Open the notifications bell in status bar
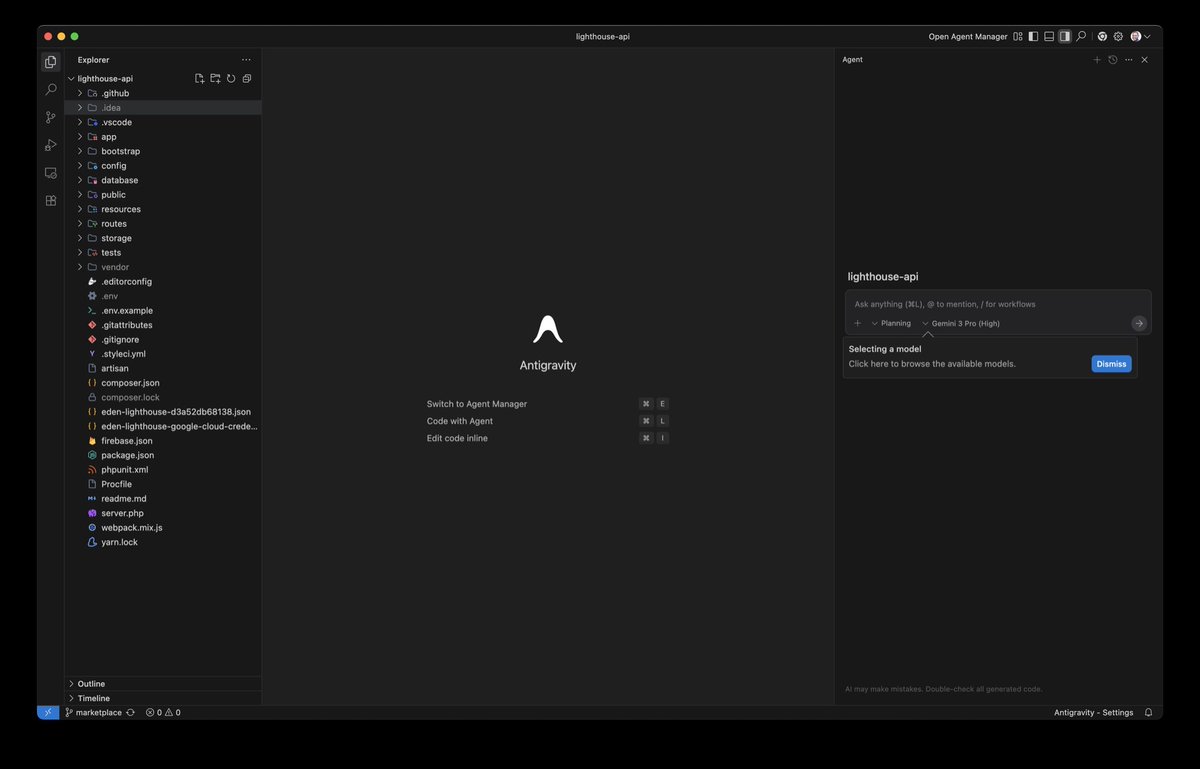Viewport: 1200px width, 769px height. tap(1148, 712)
